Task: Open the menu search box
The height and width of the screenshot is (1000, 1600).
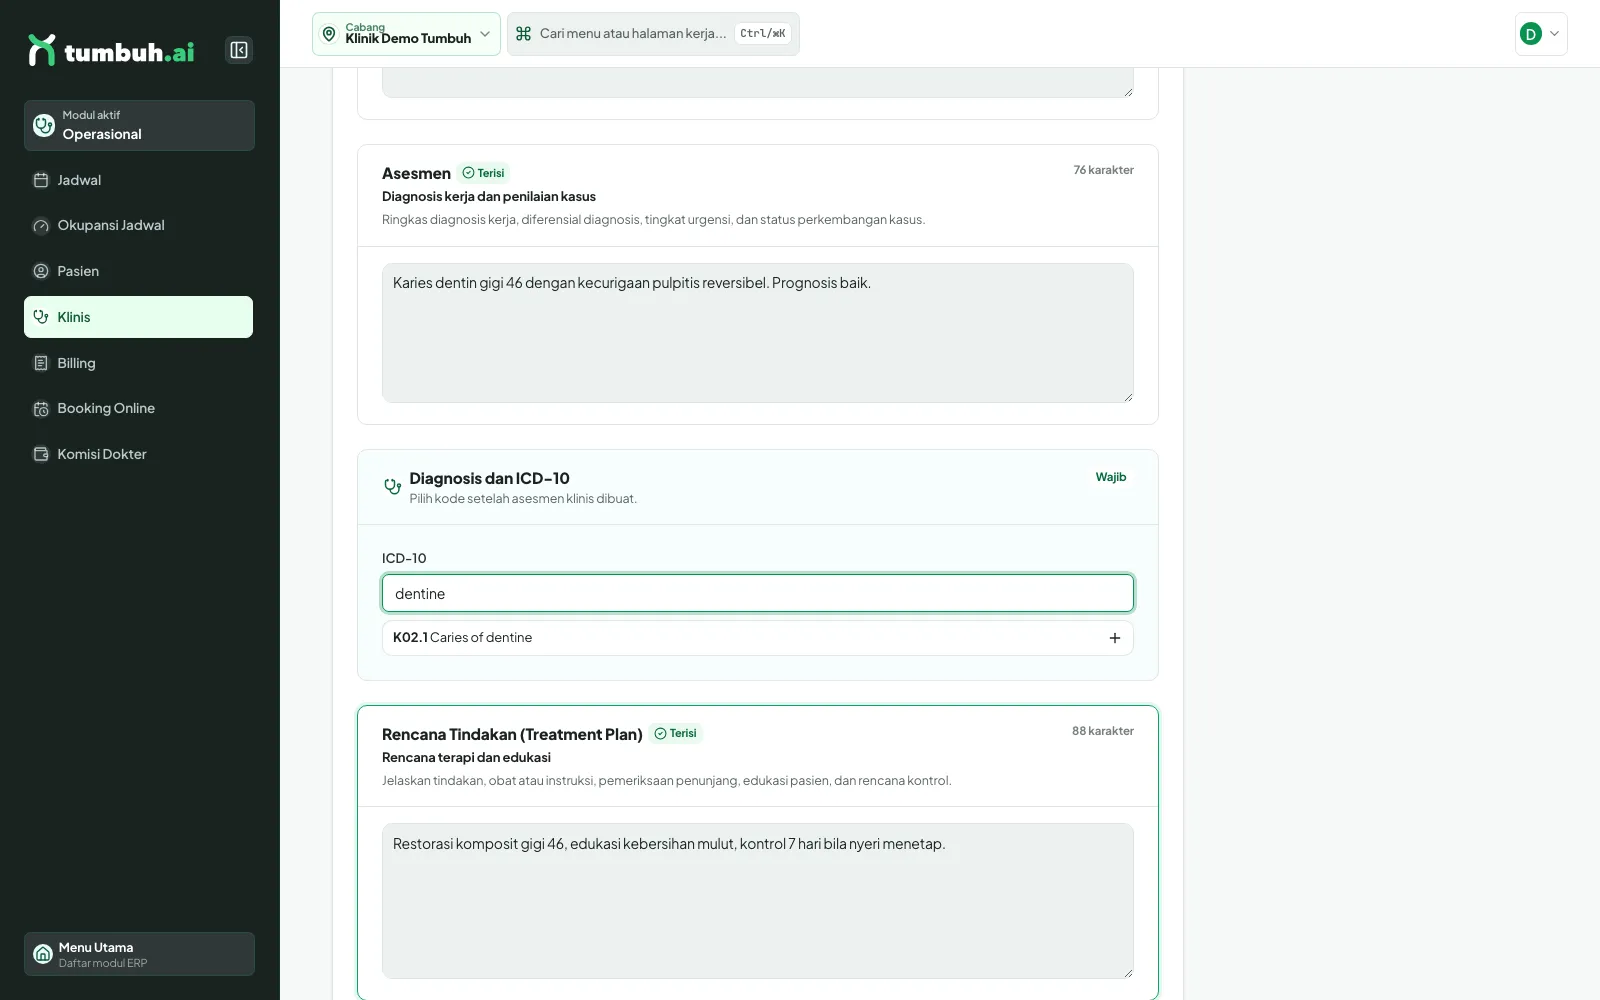Action: (653, 34)
